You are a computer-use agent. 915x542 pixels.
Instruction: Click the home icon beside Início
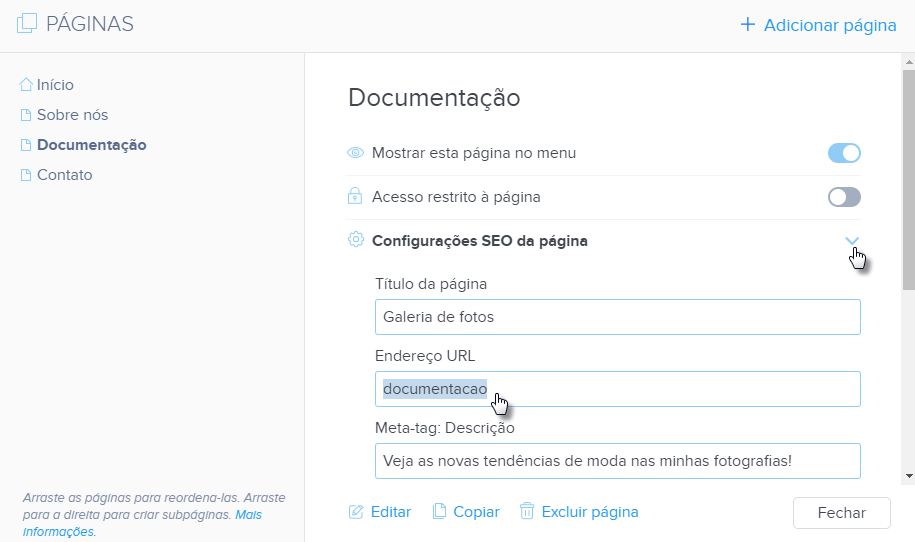pyautogui.click(x=26, y=85)
